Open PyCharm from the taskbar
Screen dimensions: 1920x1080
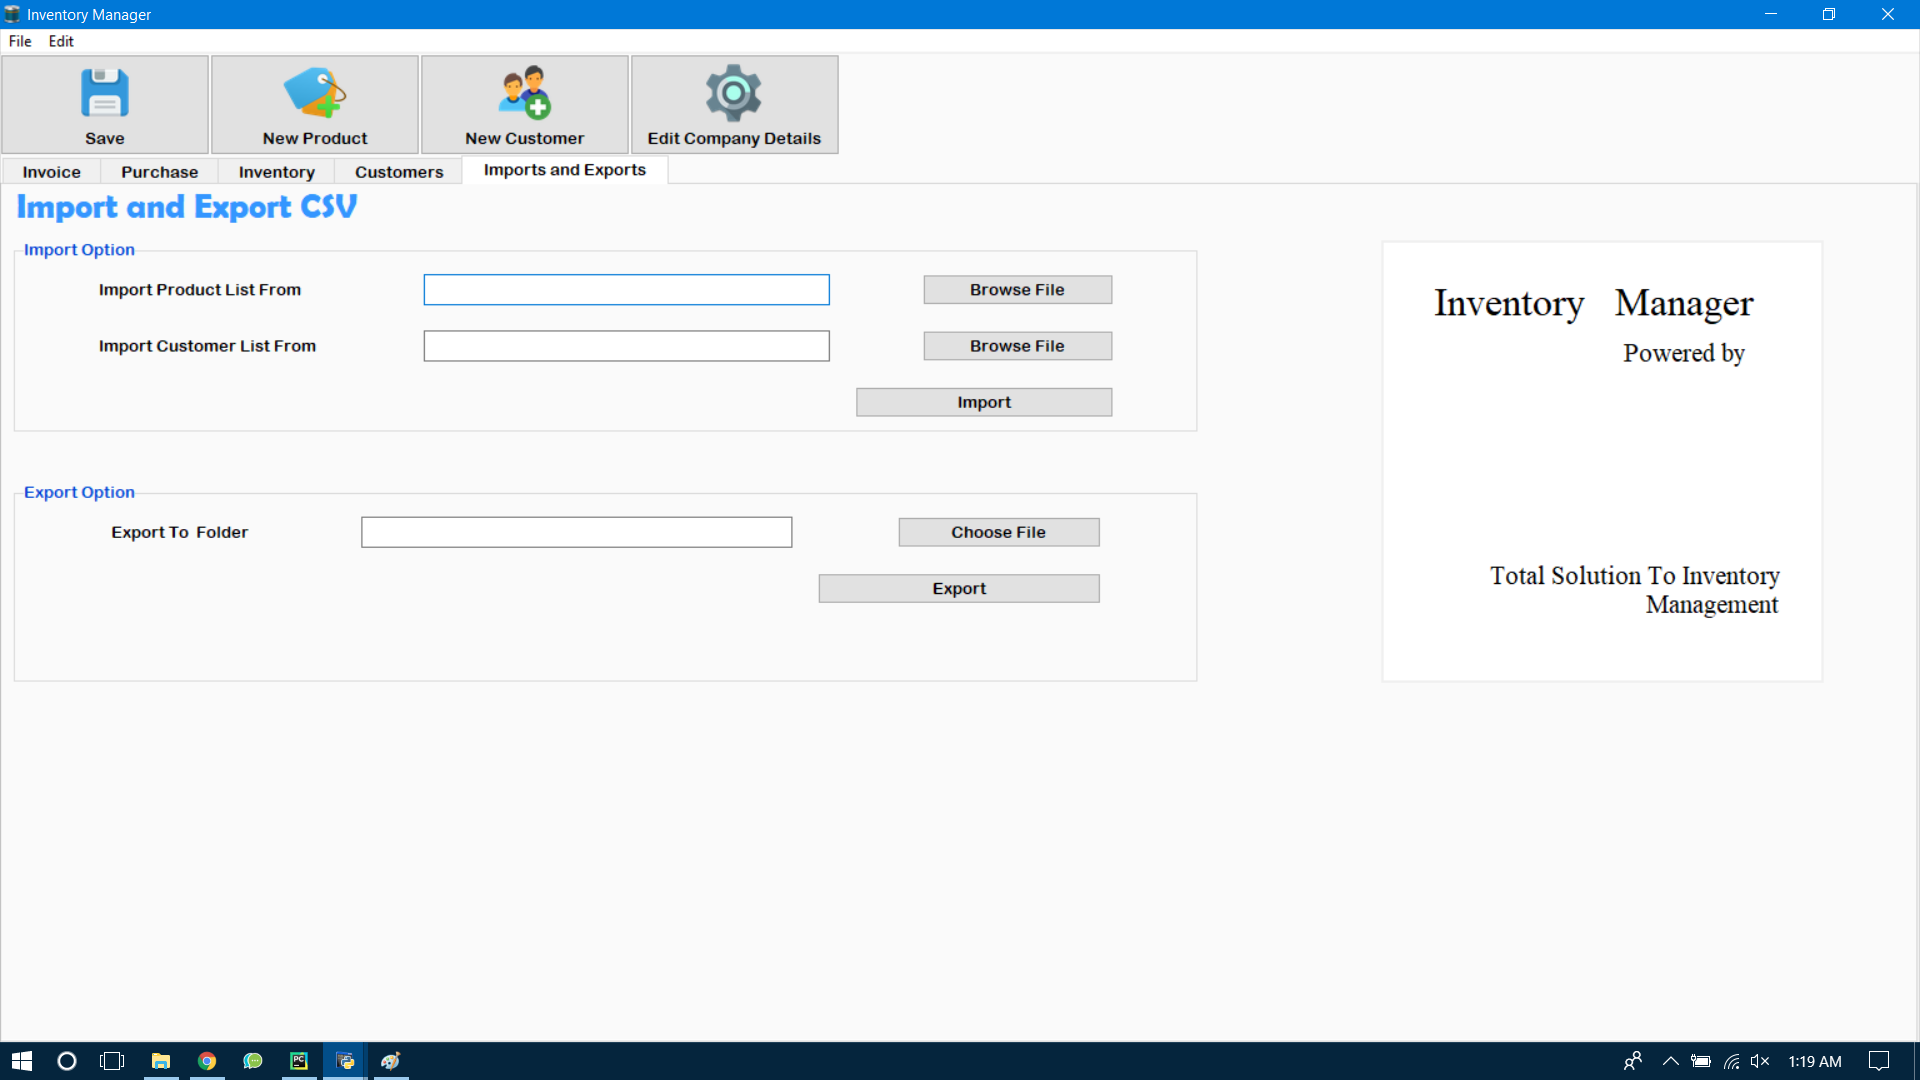click(299, 1061)
